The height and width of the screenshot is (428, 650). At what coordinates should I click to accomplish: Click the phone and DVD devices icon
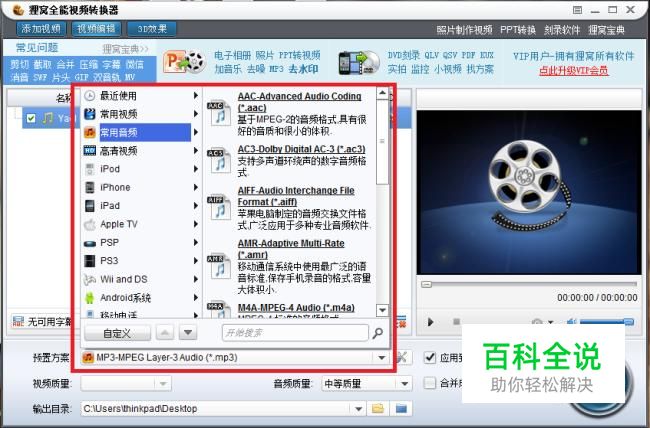pos(359,63)
